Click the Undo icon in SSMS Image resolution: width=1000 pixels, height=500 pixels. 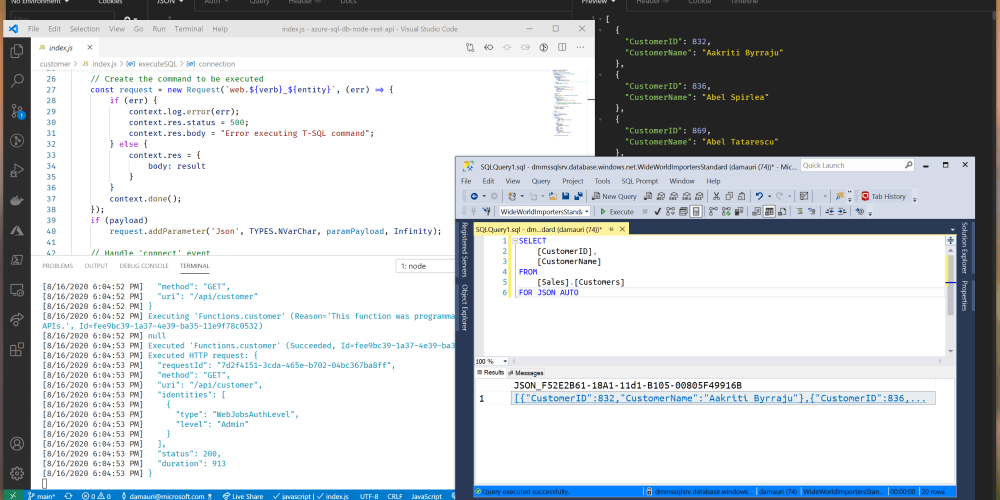pyautogui.click(x=759, y=196)
